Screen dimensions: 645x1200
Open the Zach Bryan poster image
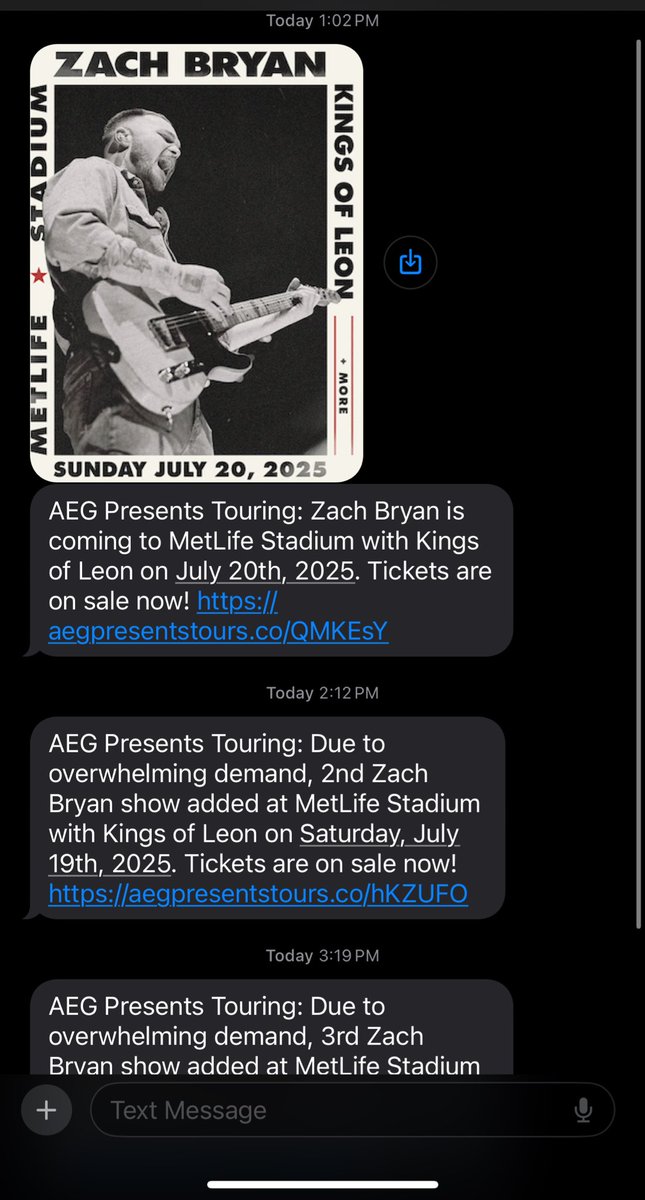(x=196, y=264)
